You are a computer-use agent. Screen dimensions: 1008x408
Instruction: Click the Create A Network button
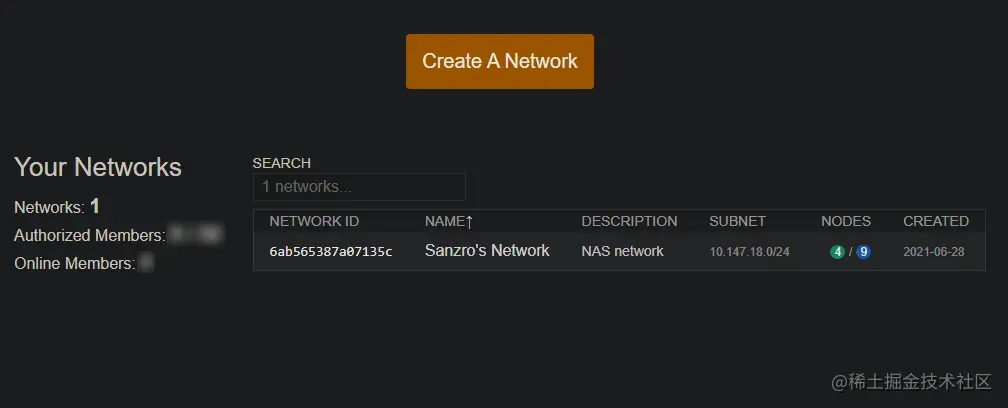coord(500,61)
